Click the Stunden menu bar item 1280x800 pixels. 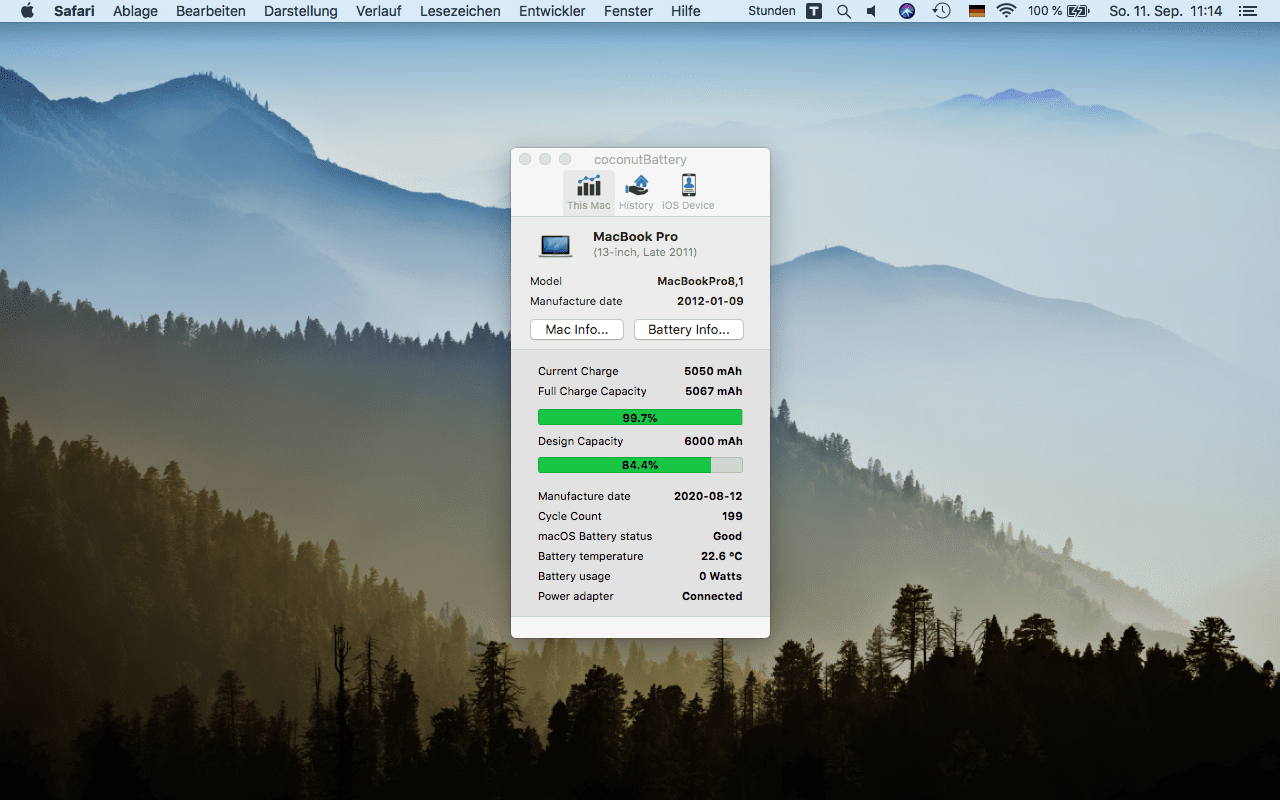(772, 11)
